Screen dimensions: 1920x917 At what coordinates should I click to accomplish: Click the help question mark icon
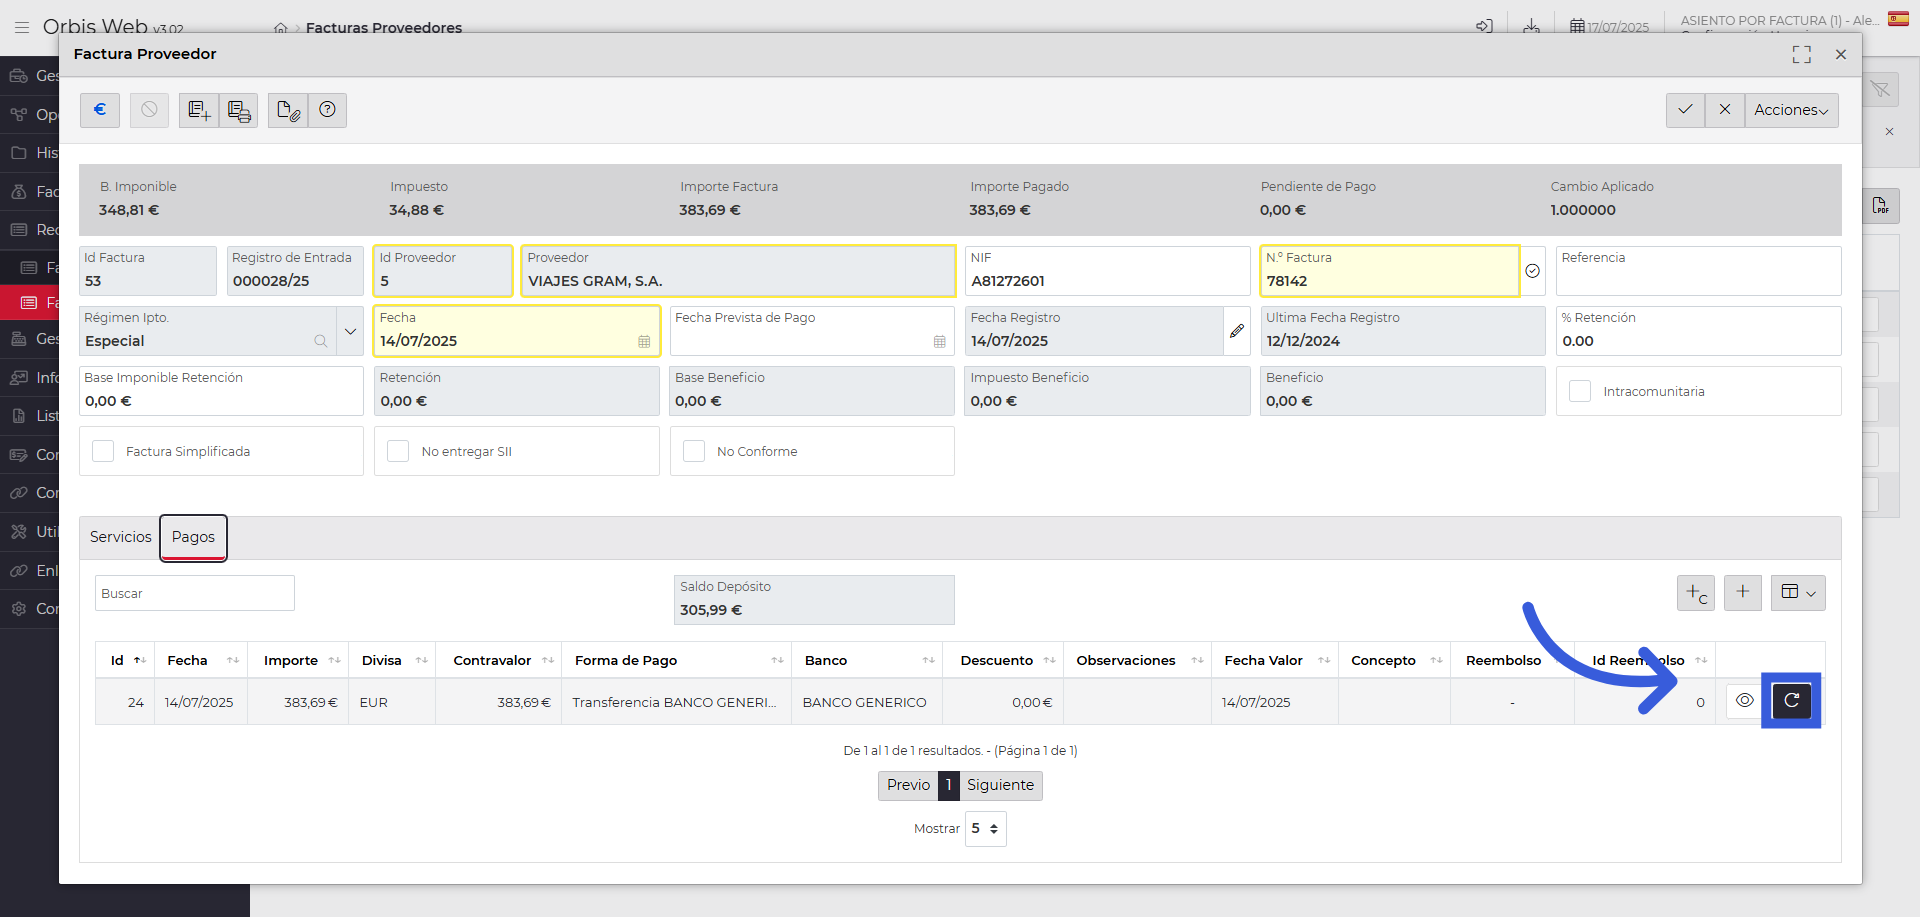point(327,110)
